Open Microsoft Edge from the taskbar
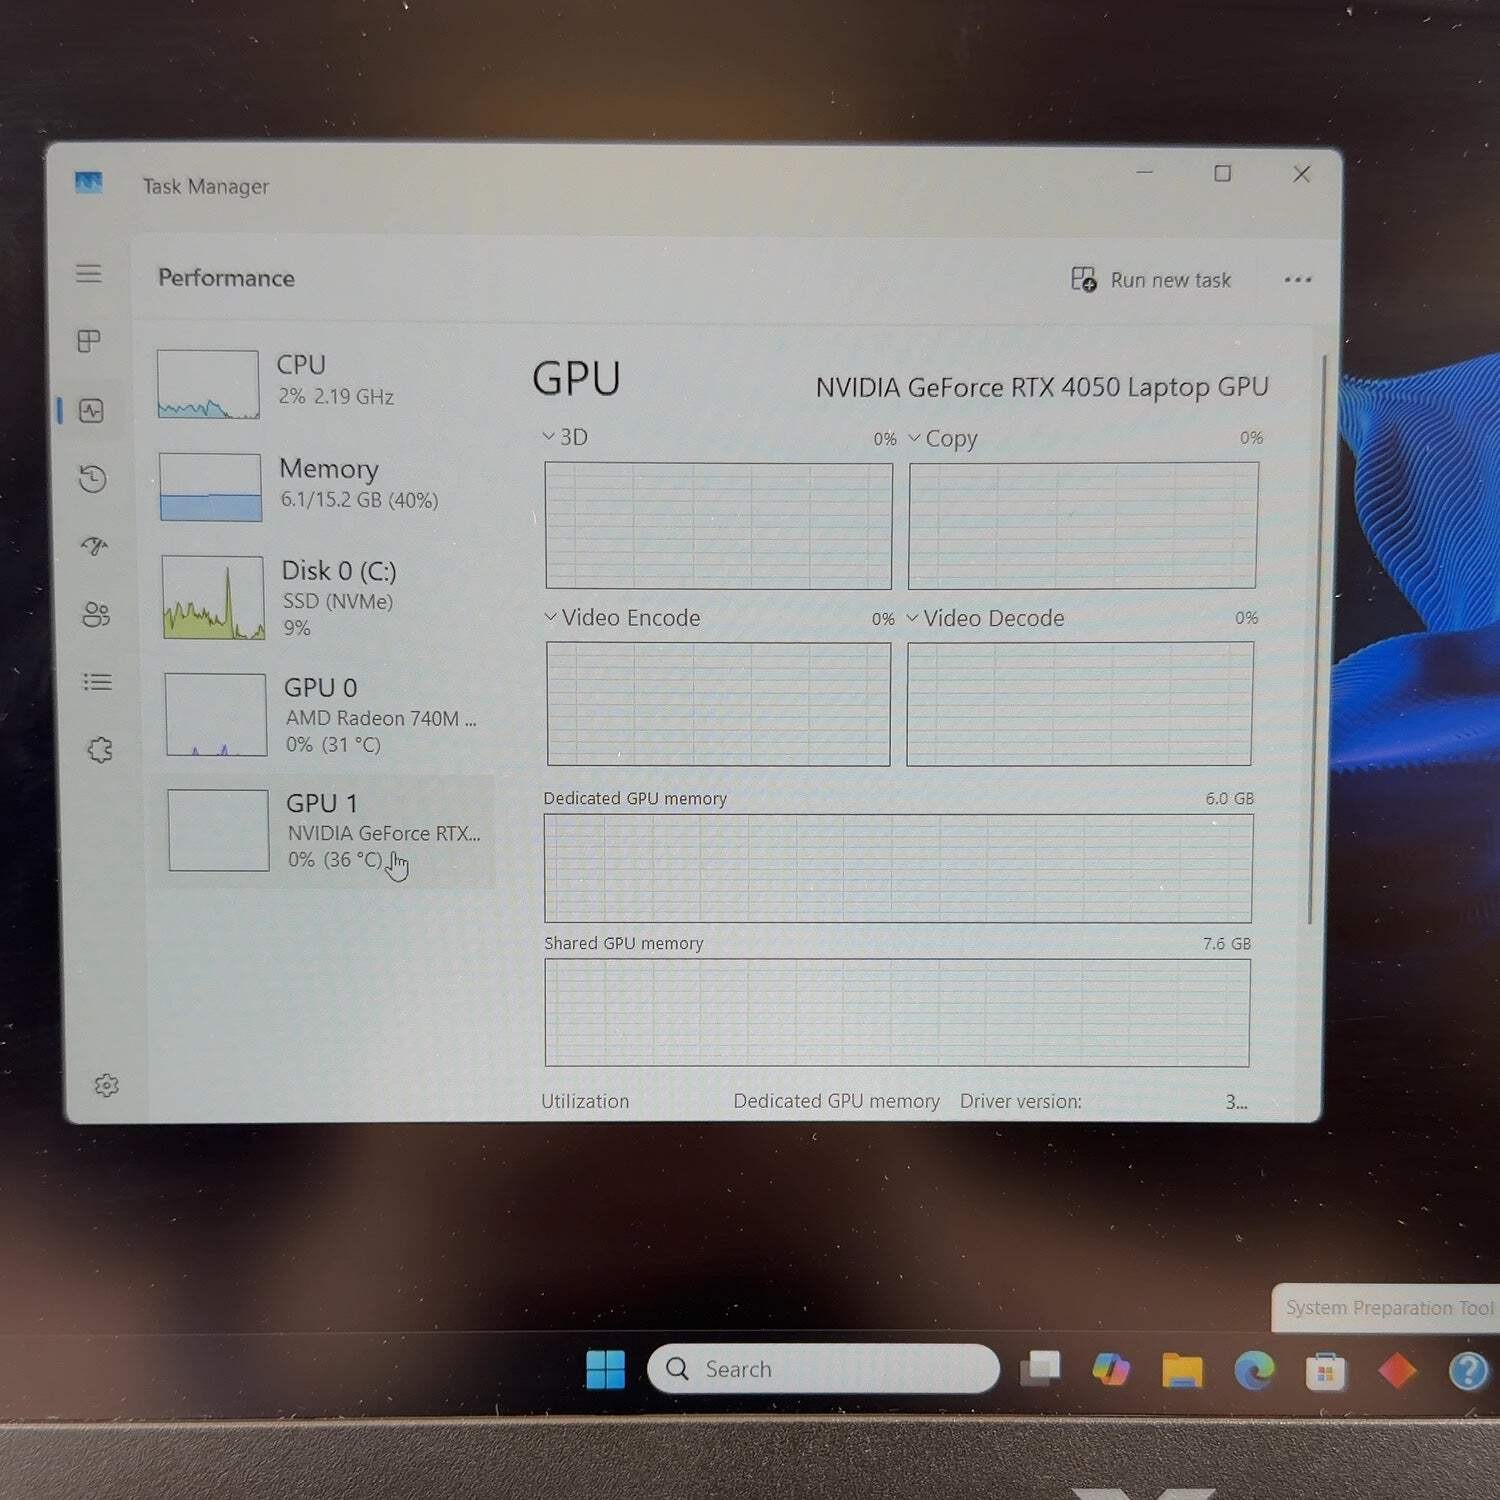Image resolution: width=1500 pixels, height=1500 pixels. tap(1254, 1370)
